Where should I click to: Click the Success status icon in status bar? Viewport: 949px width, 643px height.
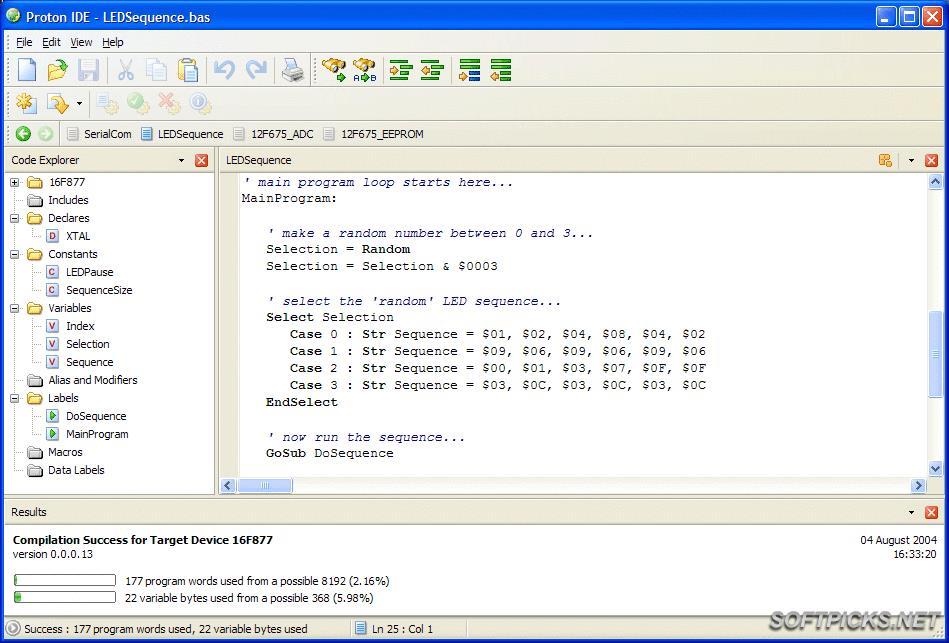pos(13,628)
